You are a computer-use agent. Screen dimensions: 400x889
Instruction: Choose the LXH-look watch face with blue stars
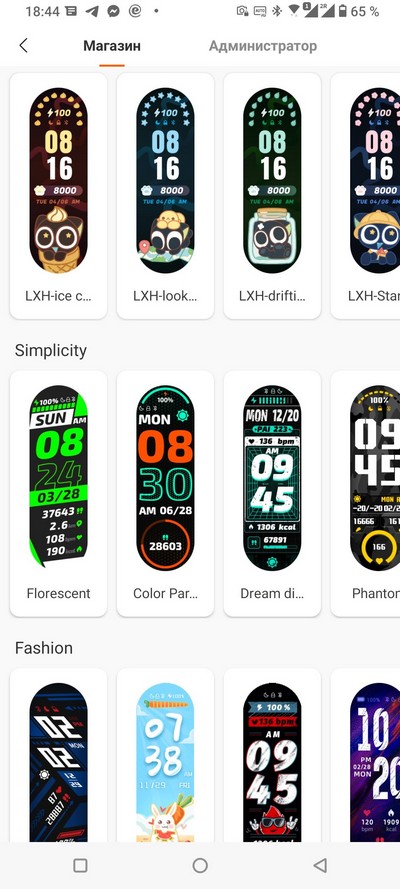(165, 196)
